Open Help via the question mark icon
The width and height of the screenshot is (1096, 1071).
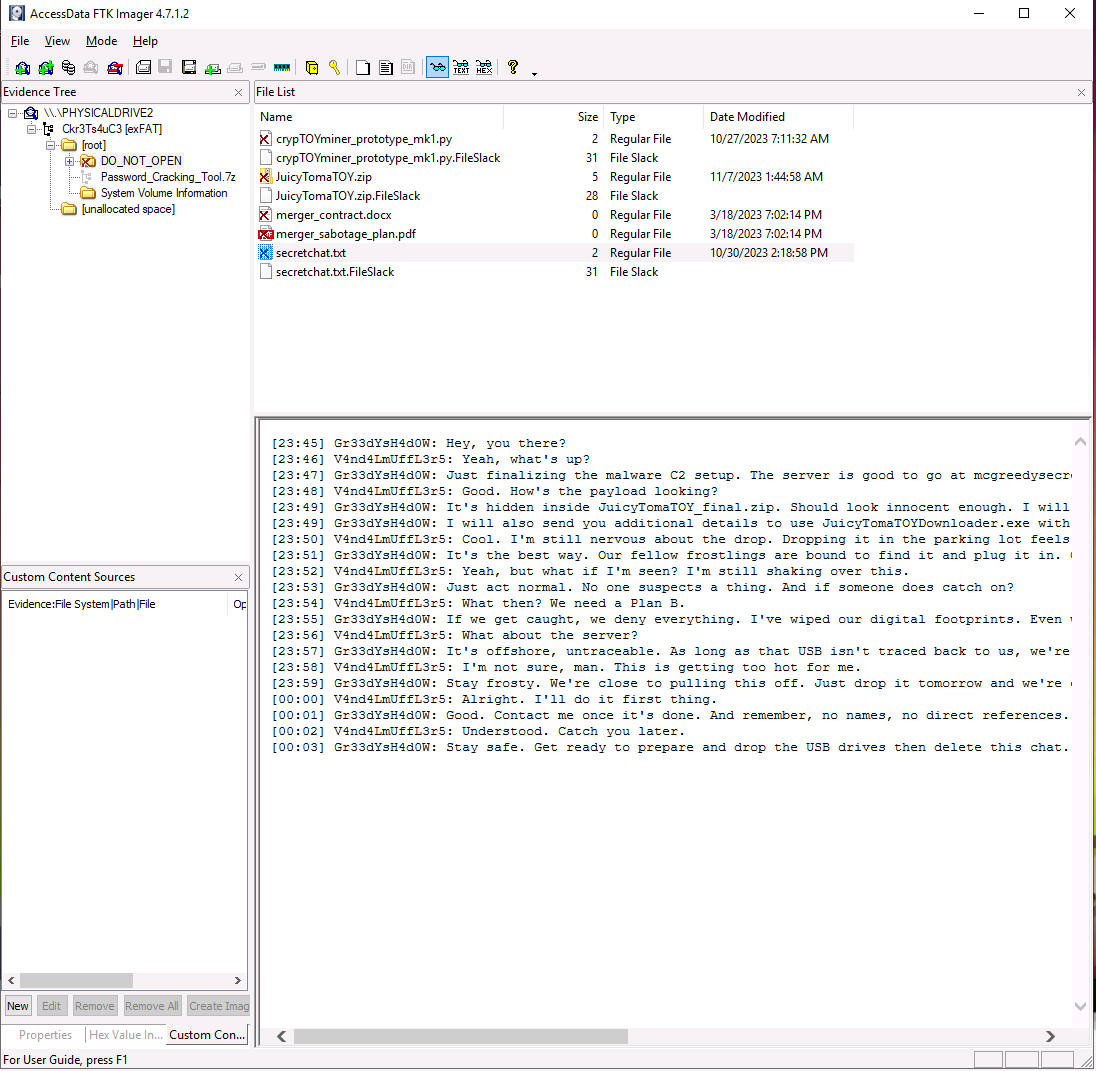(512, 67)
